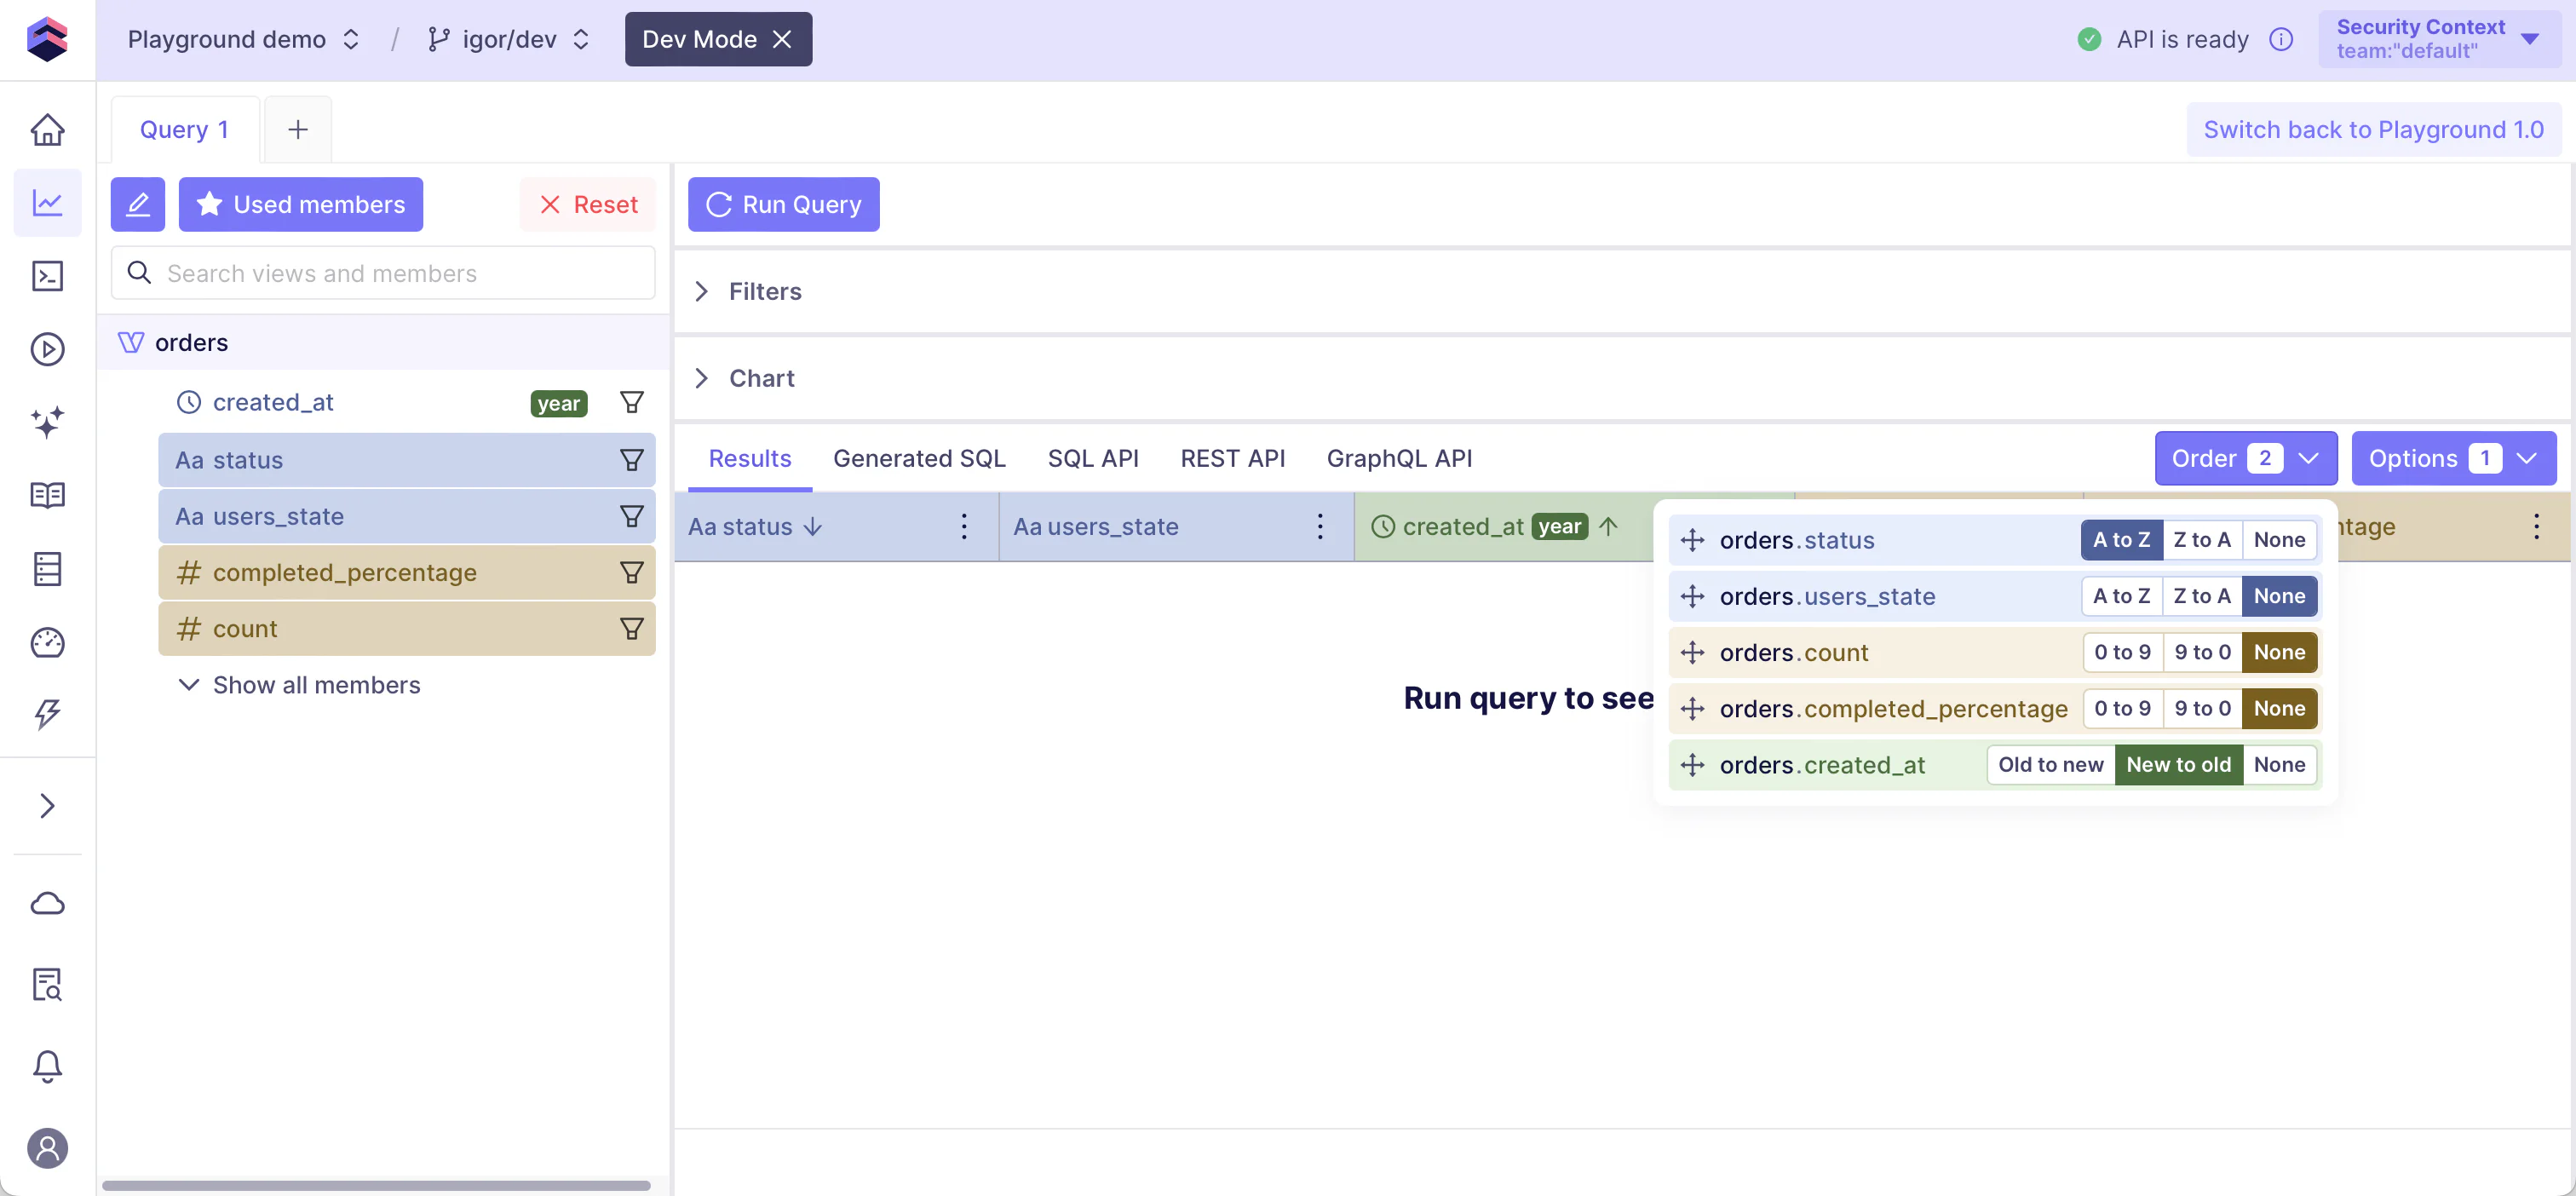This screenshot has width=2576, height=1196.
Task: Open the SQL terminal sidebar icon
Action: coord(47,276)
